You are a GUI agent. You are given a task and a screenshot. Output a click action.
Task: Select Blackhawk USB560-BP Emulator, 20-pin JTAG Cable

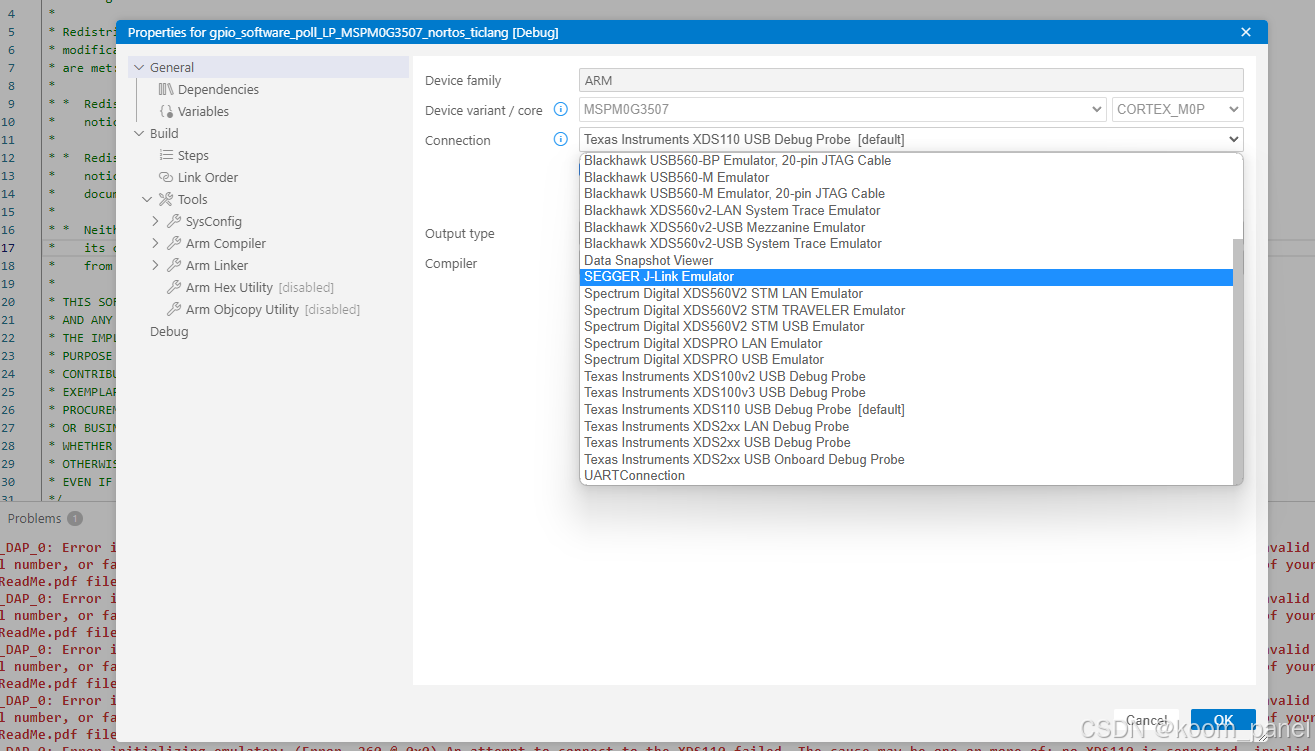click(906, 161)
